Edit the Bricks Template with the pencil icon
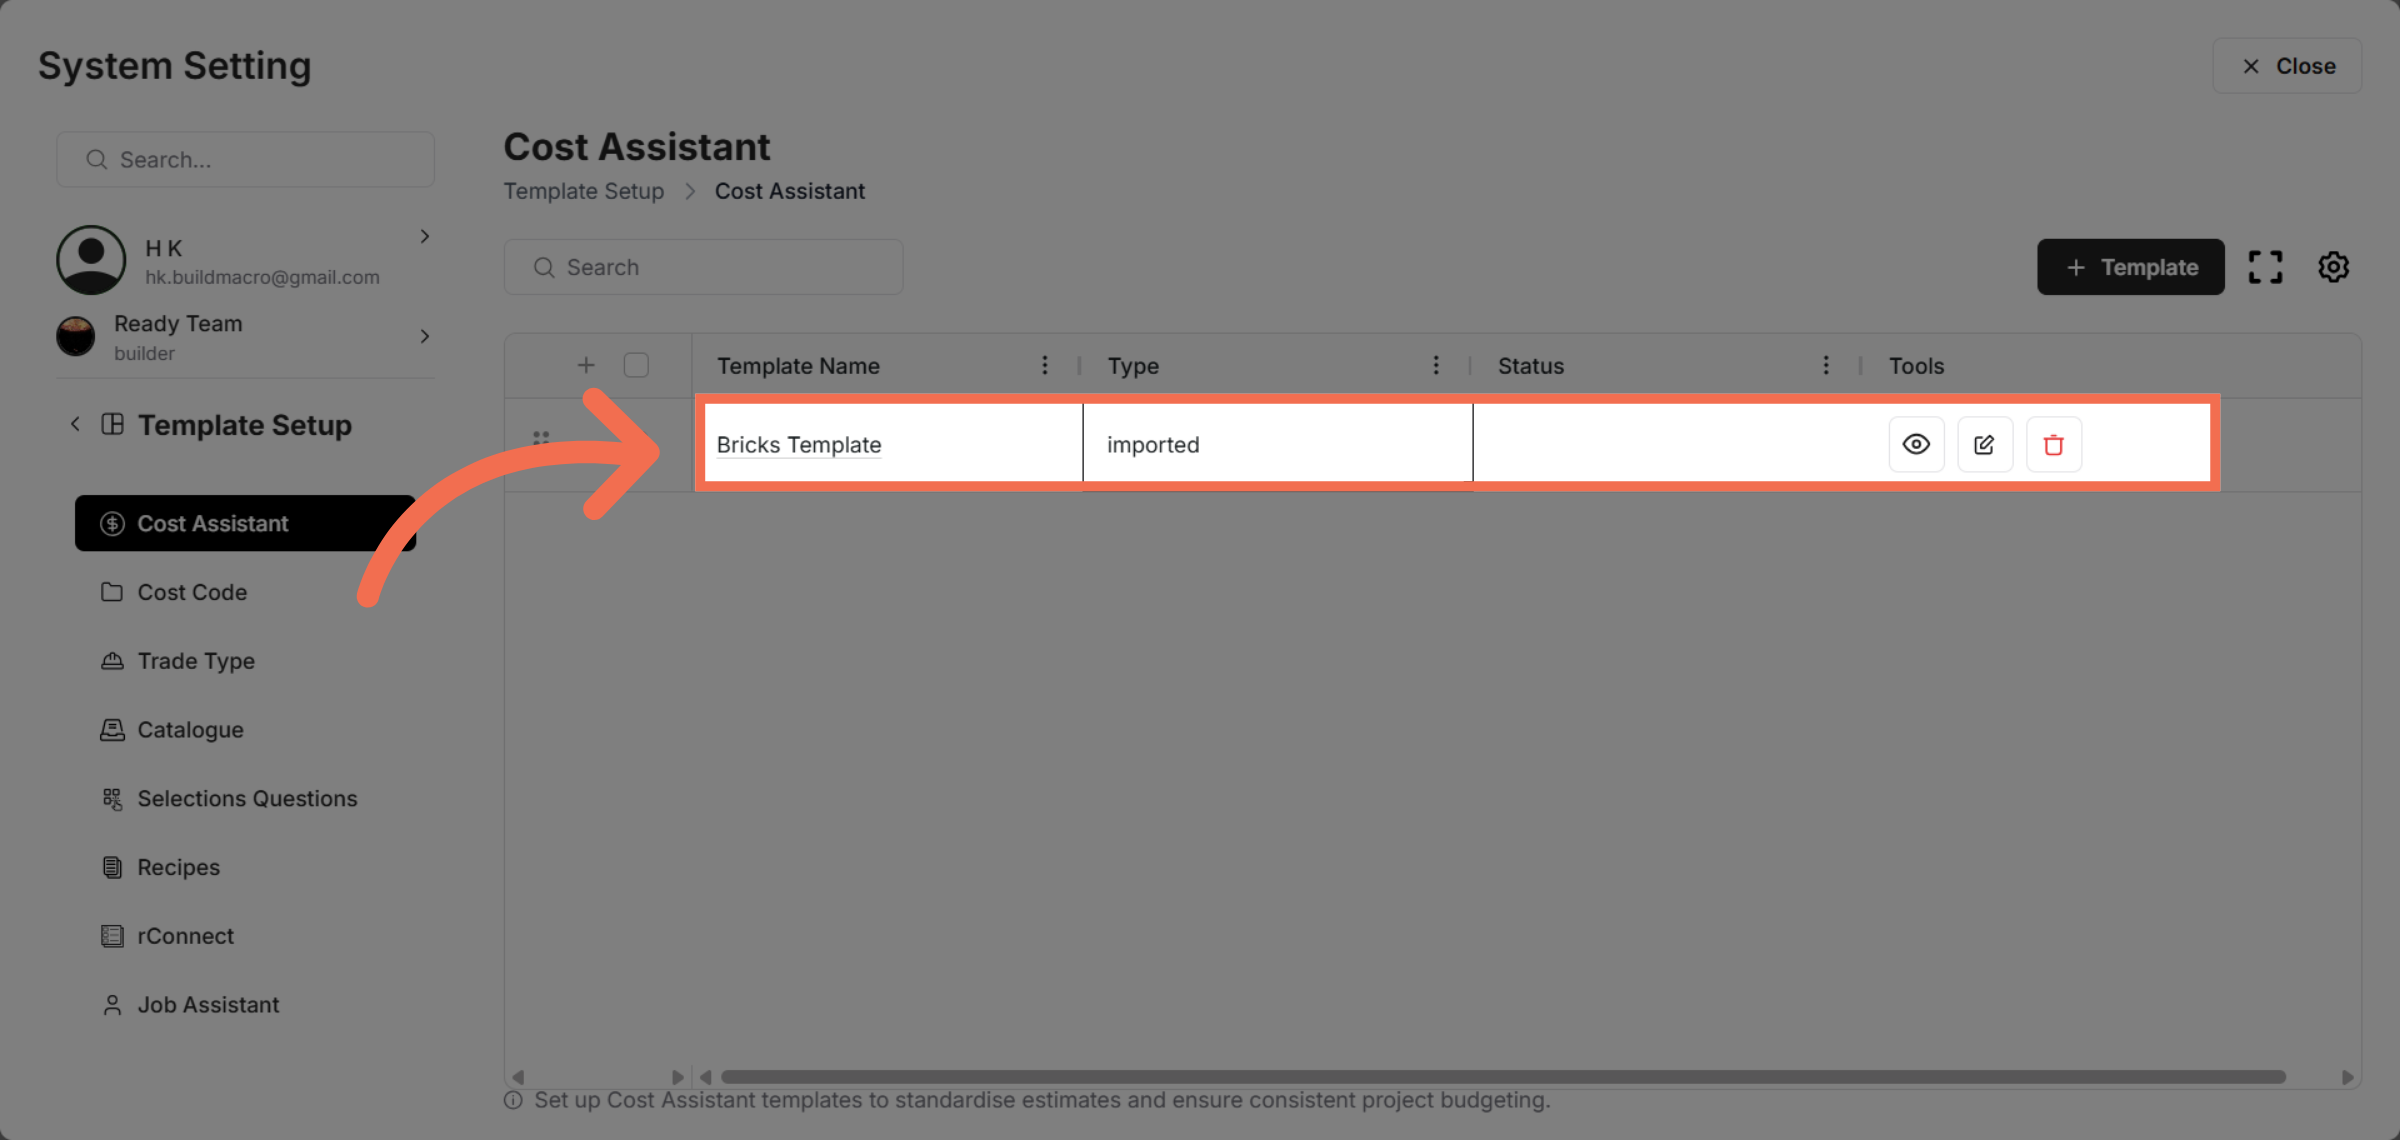Screen dimensions: 2400x1140 click(1985, 443)
